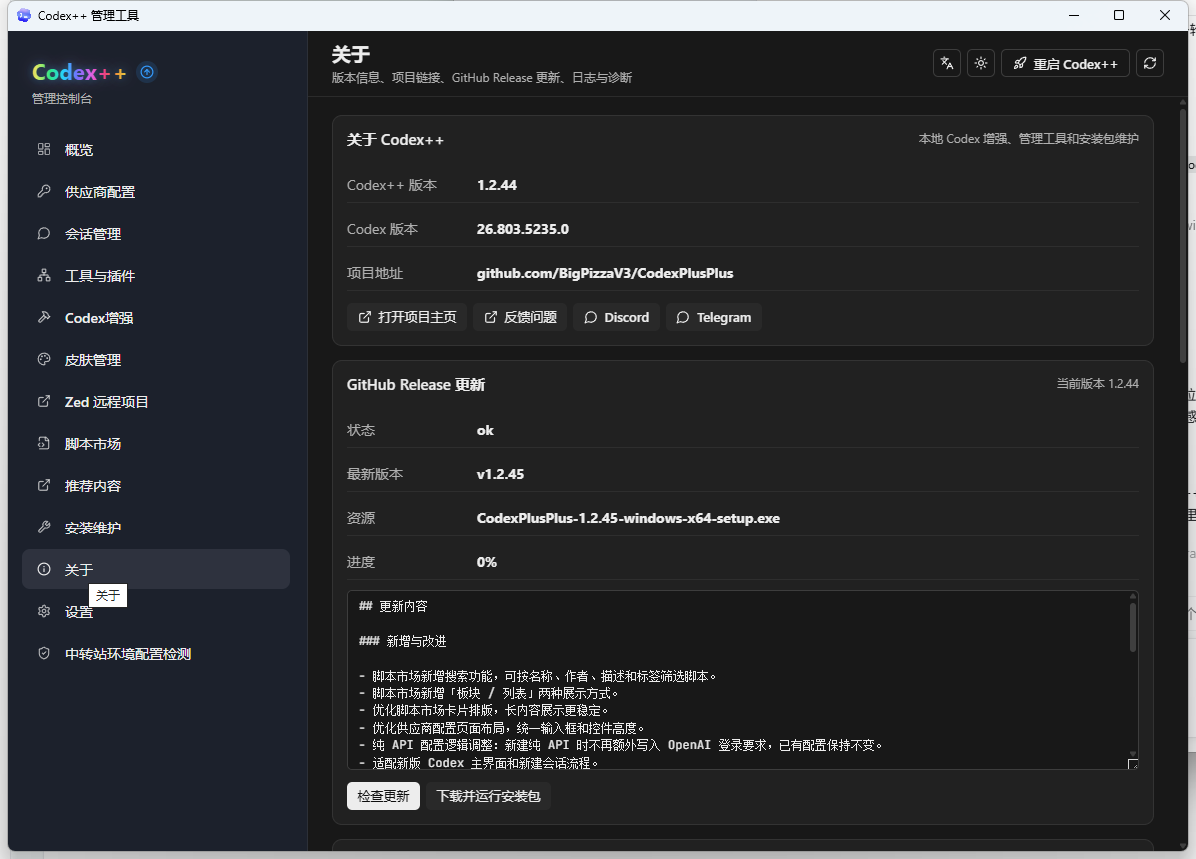Click the latest version value v1.2.45
Screen dimensions: 1196x859
coord(500,474)
